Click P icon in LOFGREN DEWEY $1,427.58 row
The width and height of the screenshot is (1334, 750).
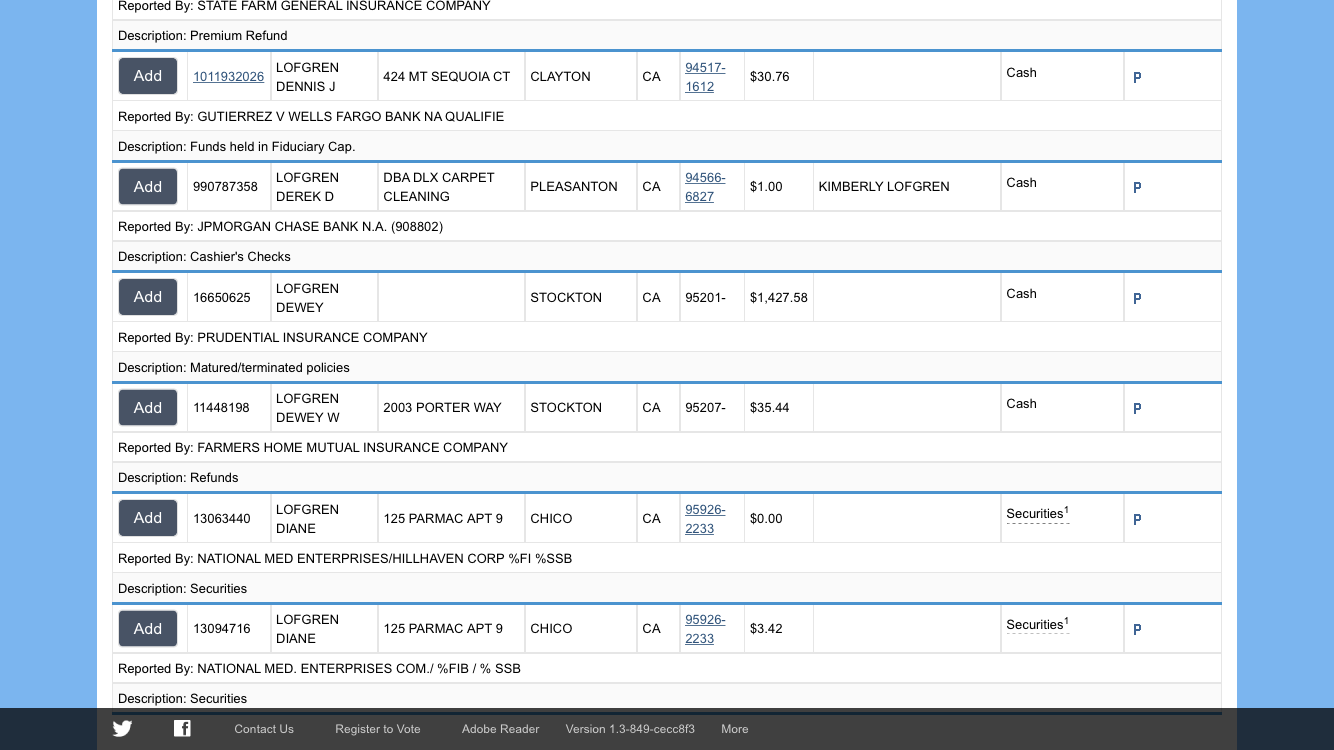point(1137,298)
